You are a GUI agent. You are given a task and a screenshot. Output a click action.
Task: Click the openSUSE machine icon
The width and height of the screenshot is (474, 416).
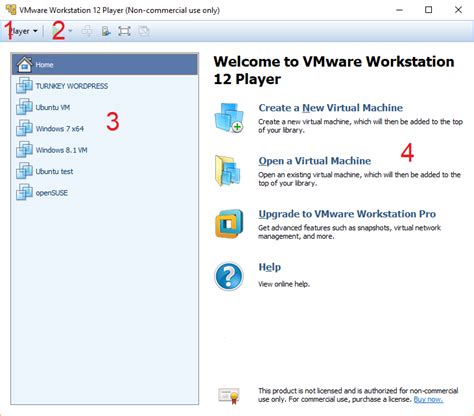click(24, 192)
